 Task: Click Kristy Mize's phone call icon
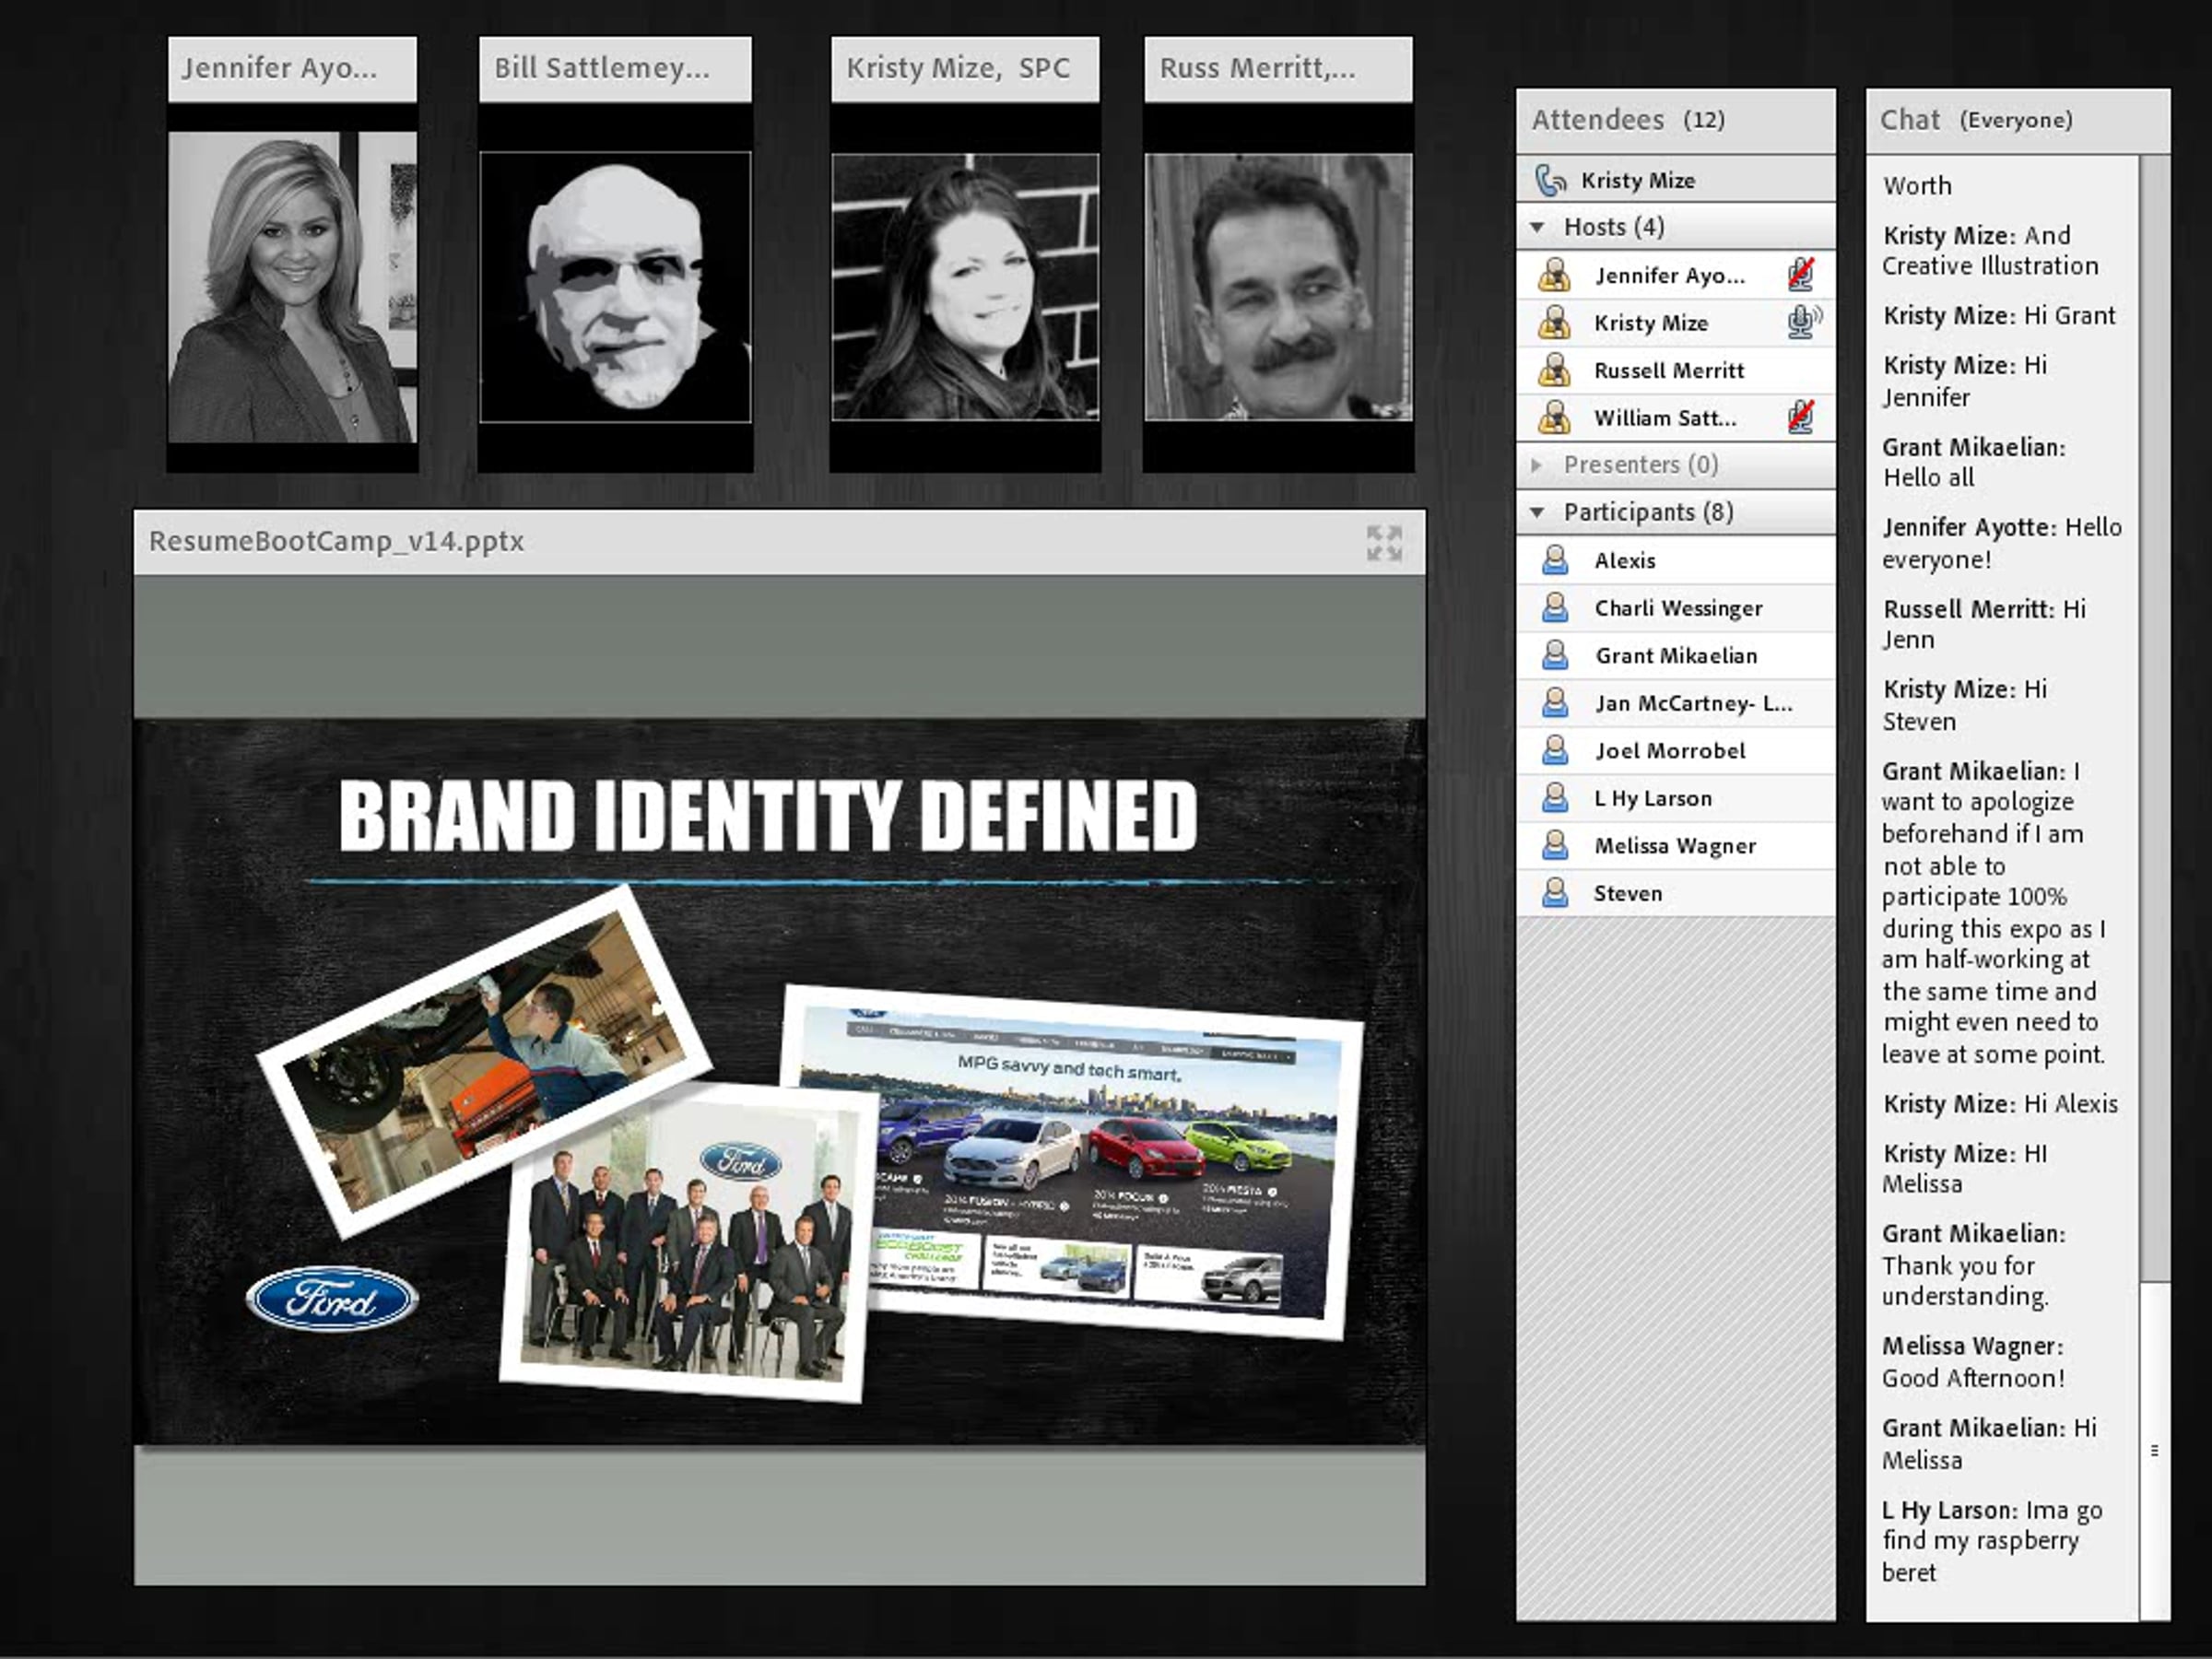tap(1550, 180)
